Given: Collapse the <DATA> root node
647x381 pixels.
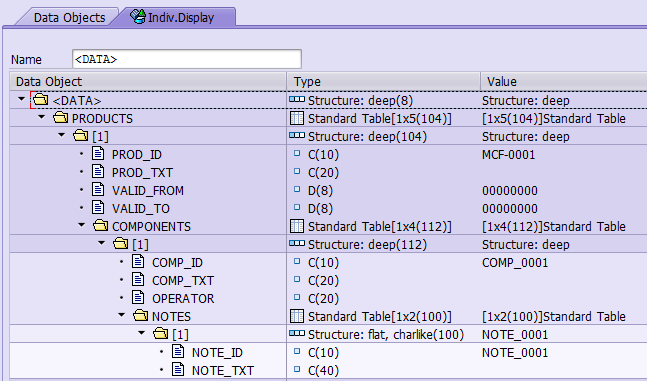Looking at the screenshot, I should click(x=21, y=99).
